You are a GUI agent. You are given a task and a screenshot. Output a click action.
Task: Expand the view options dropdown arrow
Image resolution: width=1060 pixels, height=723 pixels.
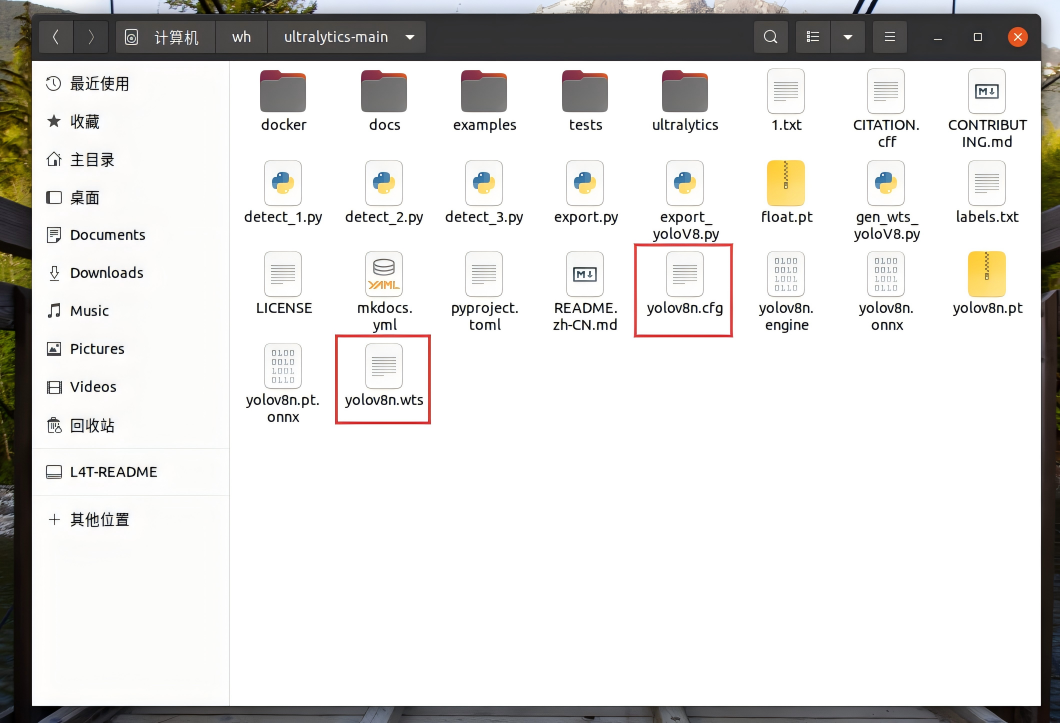pos(848,37)
